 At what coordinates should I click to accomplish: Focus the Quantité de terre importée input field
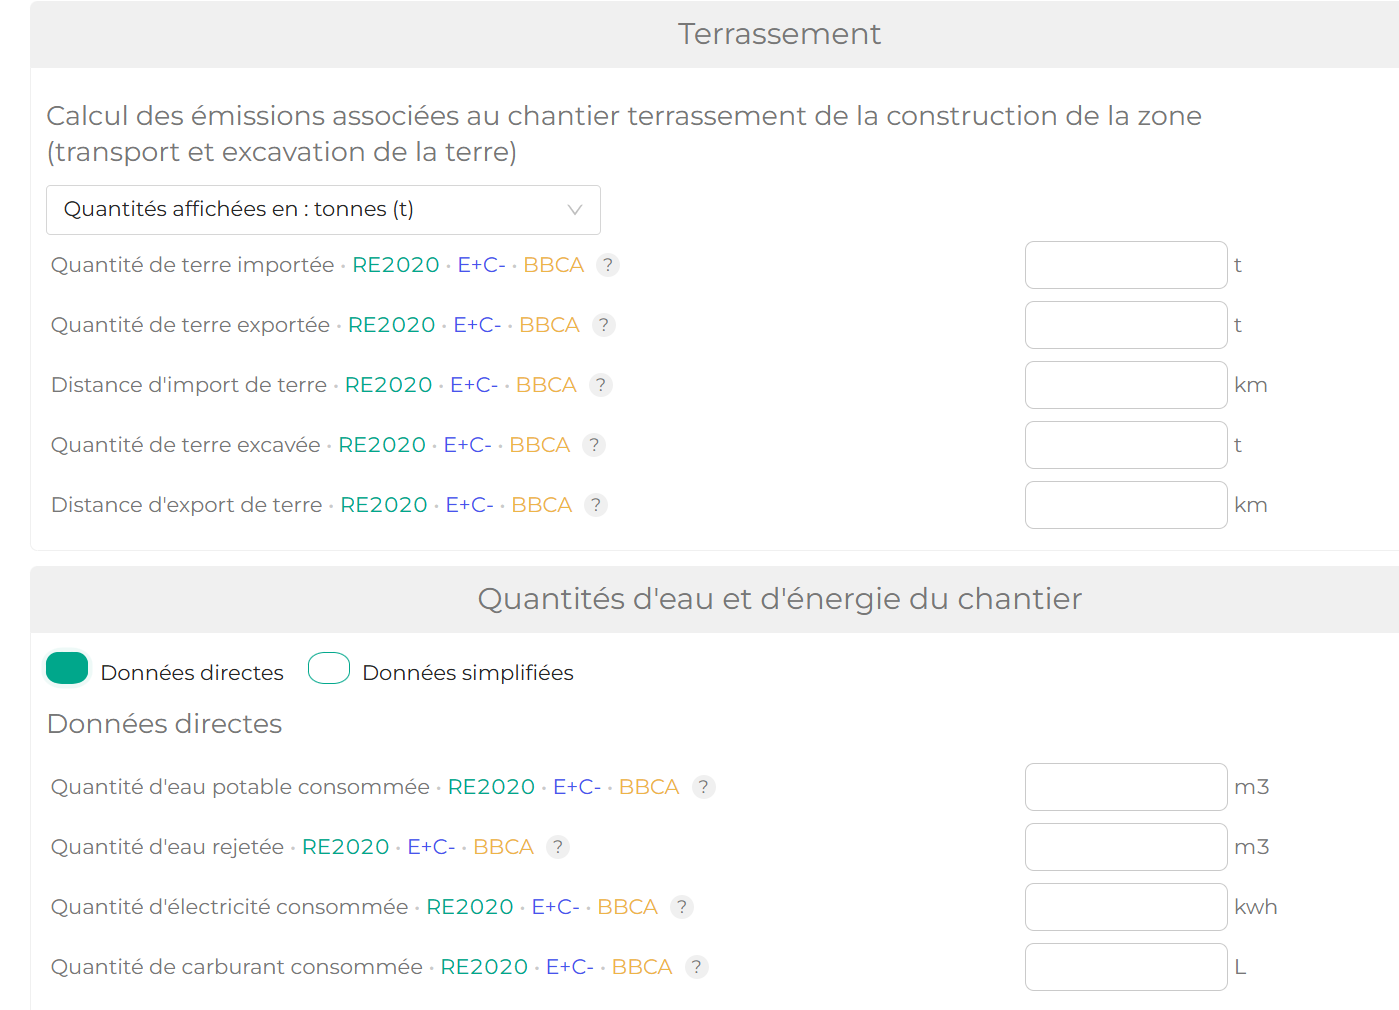tap(1126, 265)
